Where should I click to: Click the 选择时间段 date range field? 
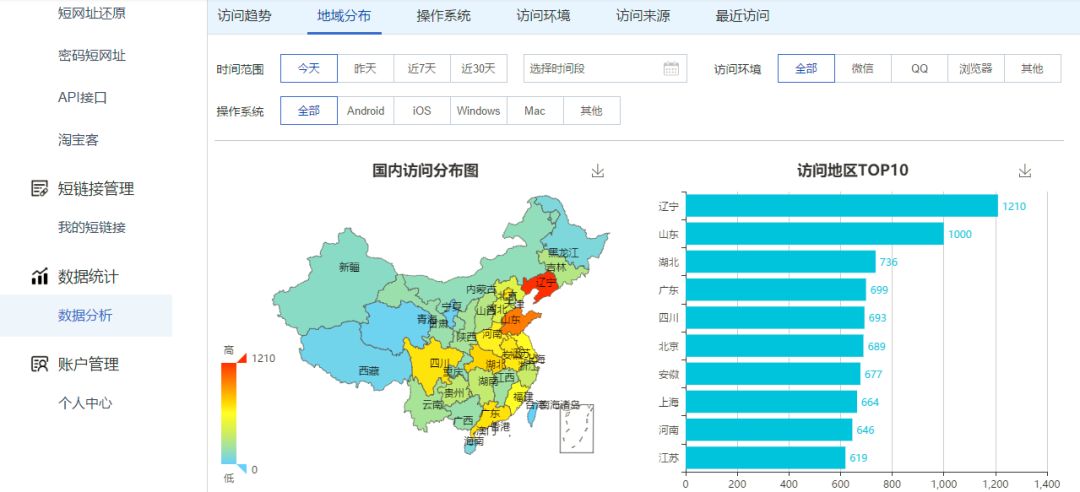tap(590, 69)
